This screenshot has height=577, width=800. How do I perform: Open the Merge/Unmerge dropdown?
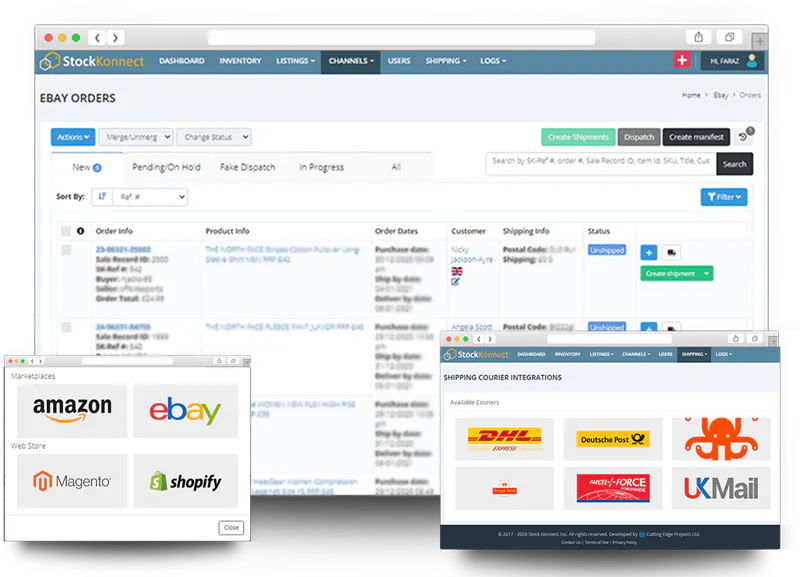point(136,137)
